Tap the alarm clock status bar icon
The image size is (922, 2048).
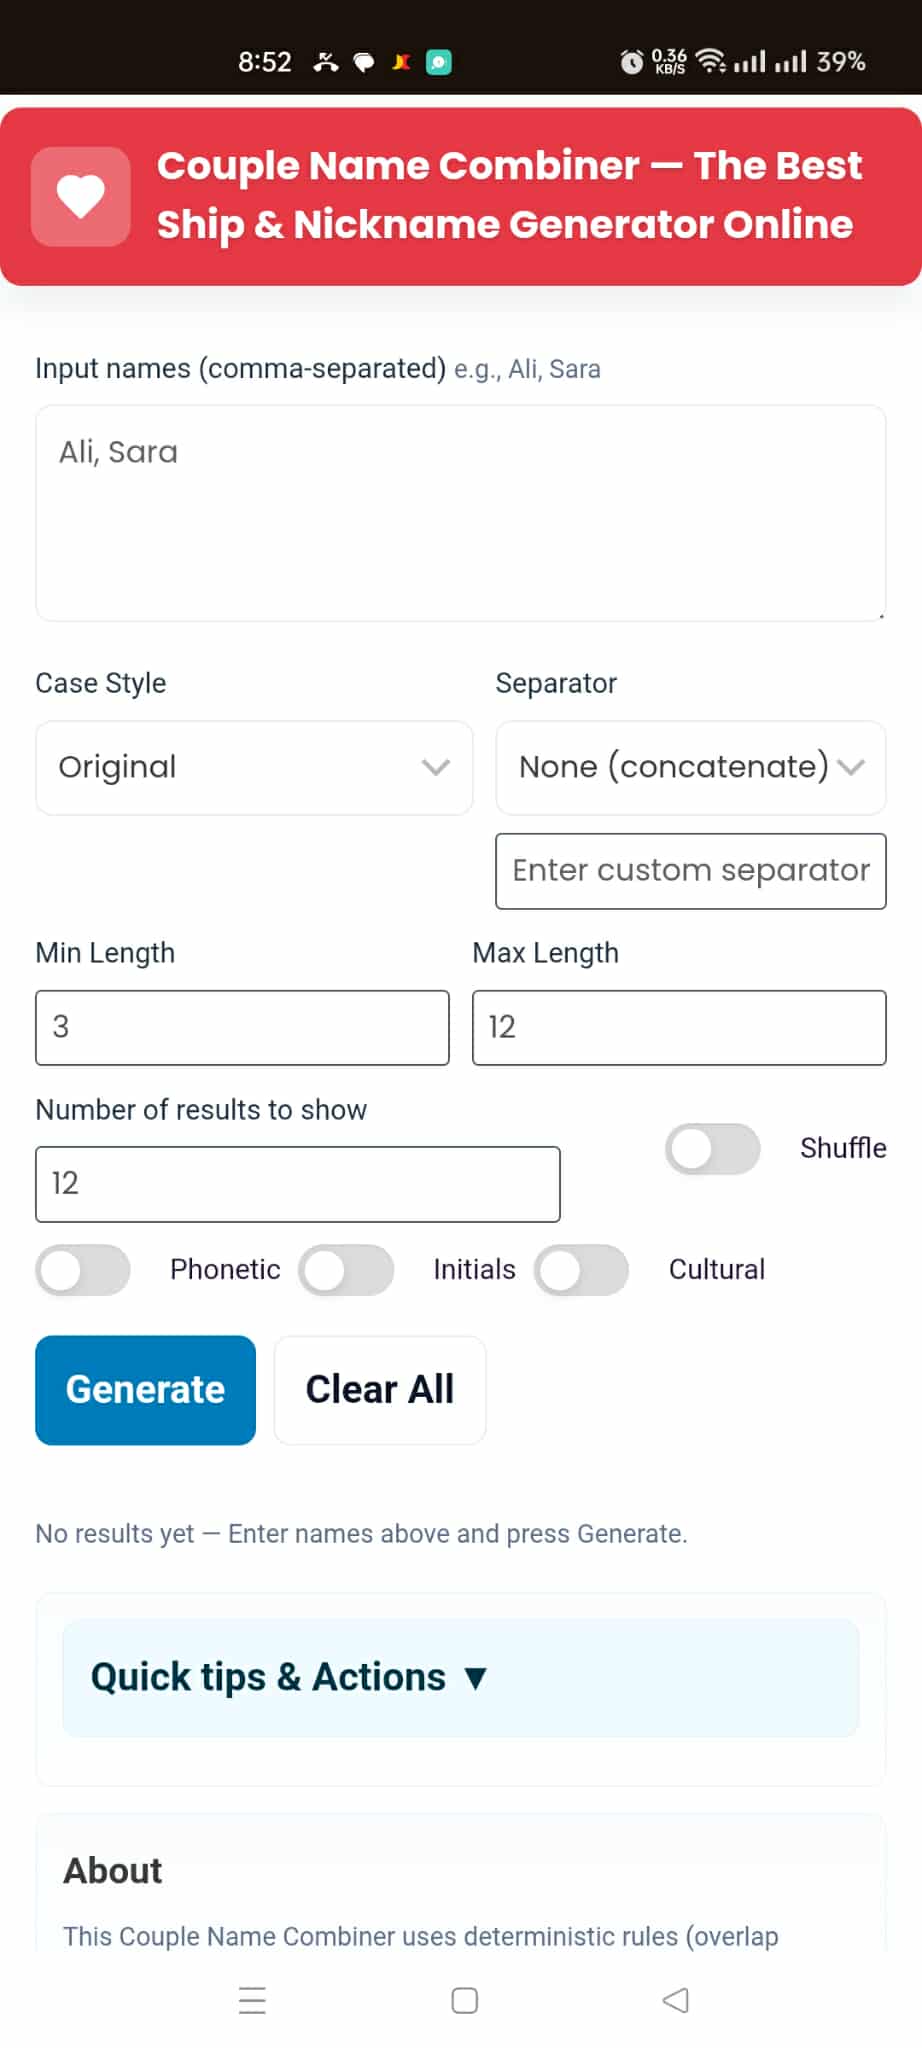[x=630, y=61]
